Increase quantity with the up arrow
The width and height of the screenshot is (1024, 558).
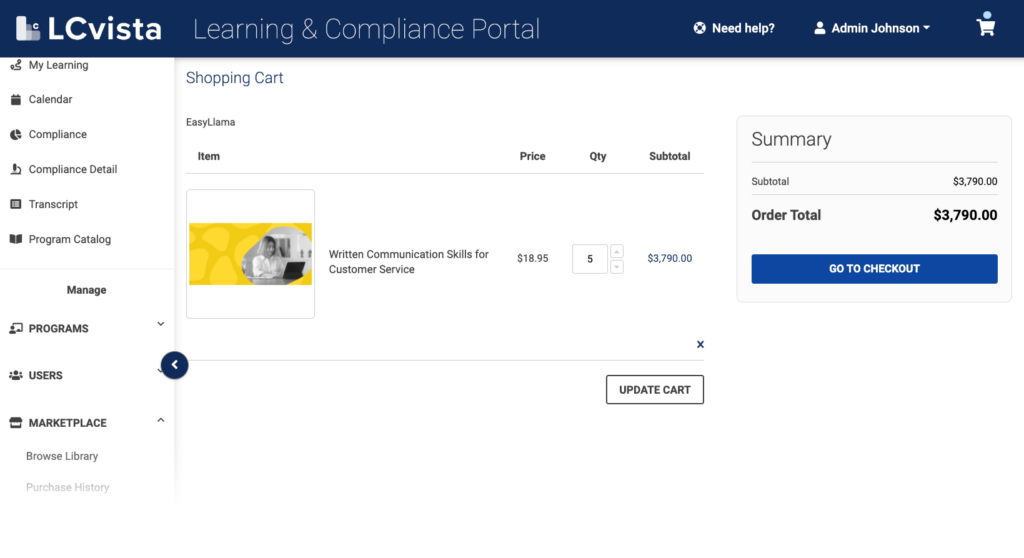[617, 251]
